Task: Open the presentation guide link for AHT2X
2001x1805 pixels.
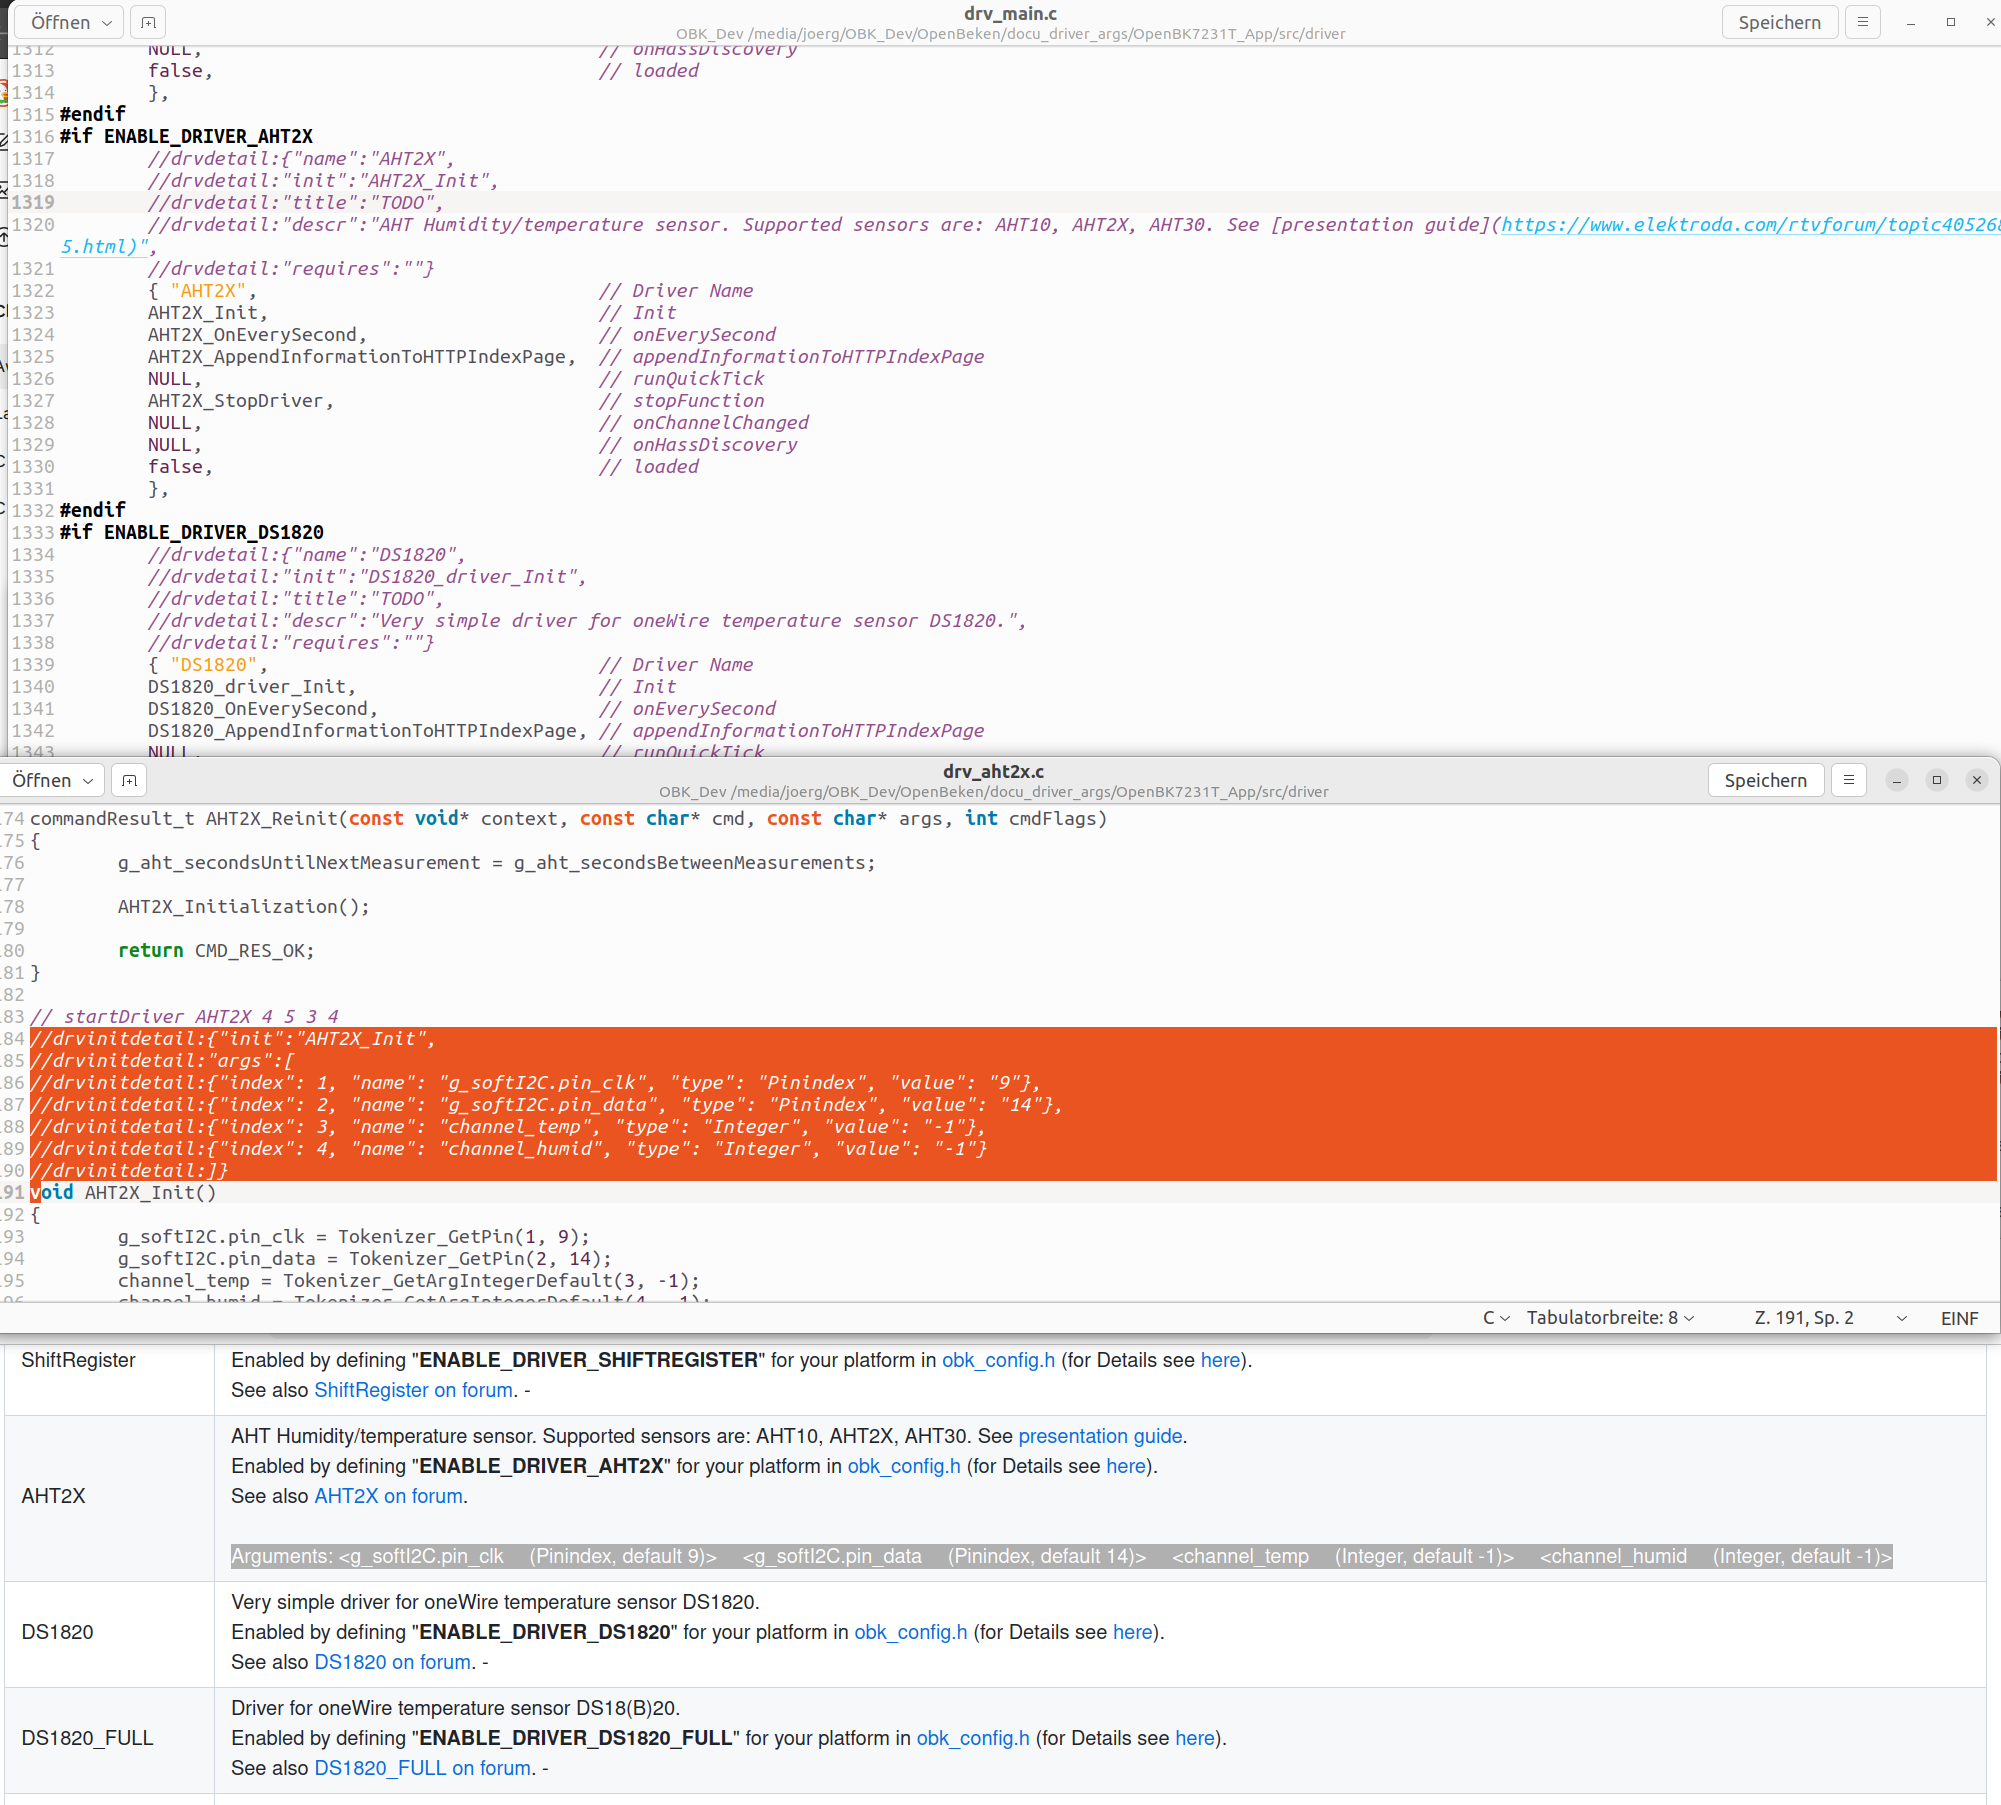Action: (1099, 1436)
